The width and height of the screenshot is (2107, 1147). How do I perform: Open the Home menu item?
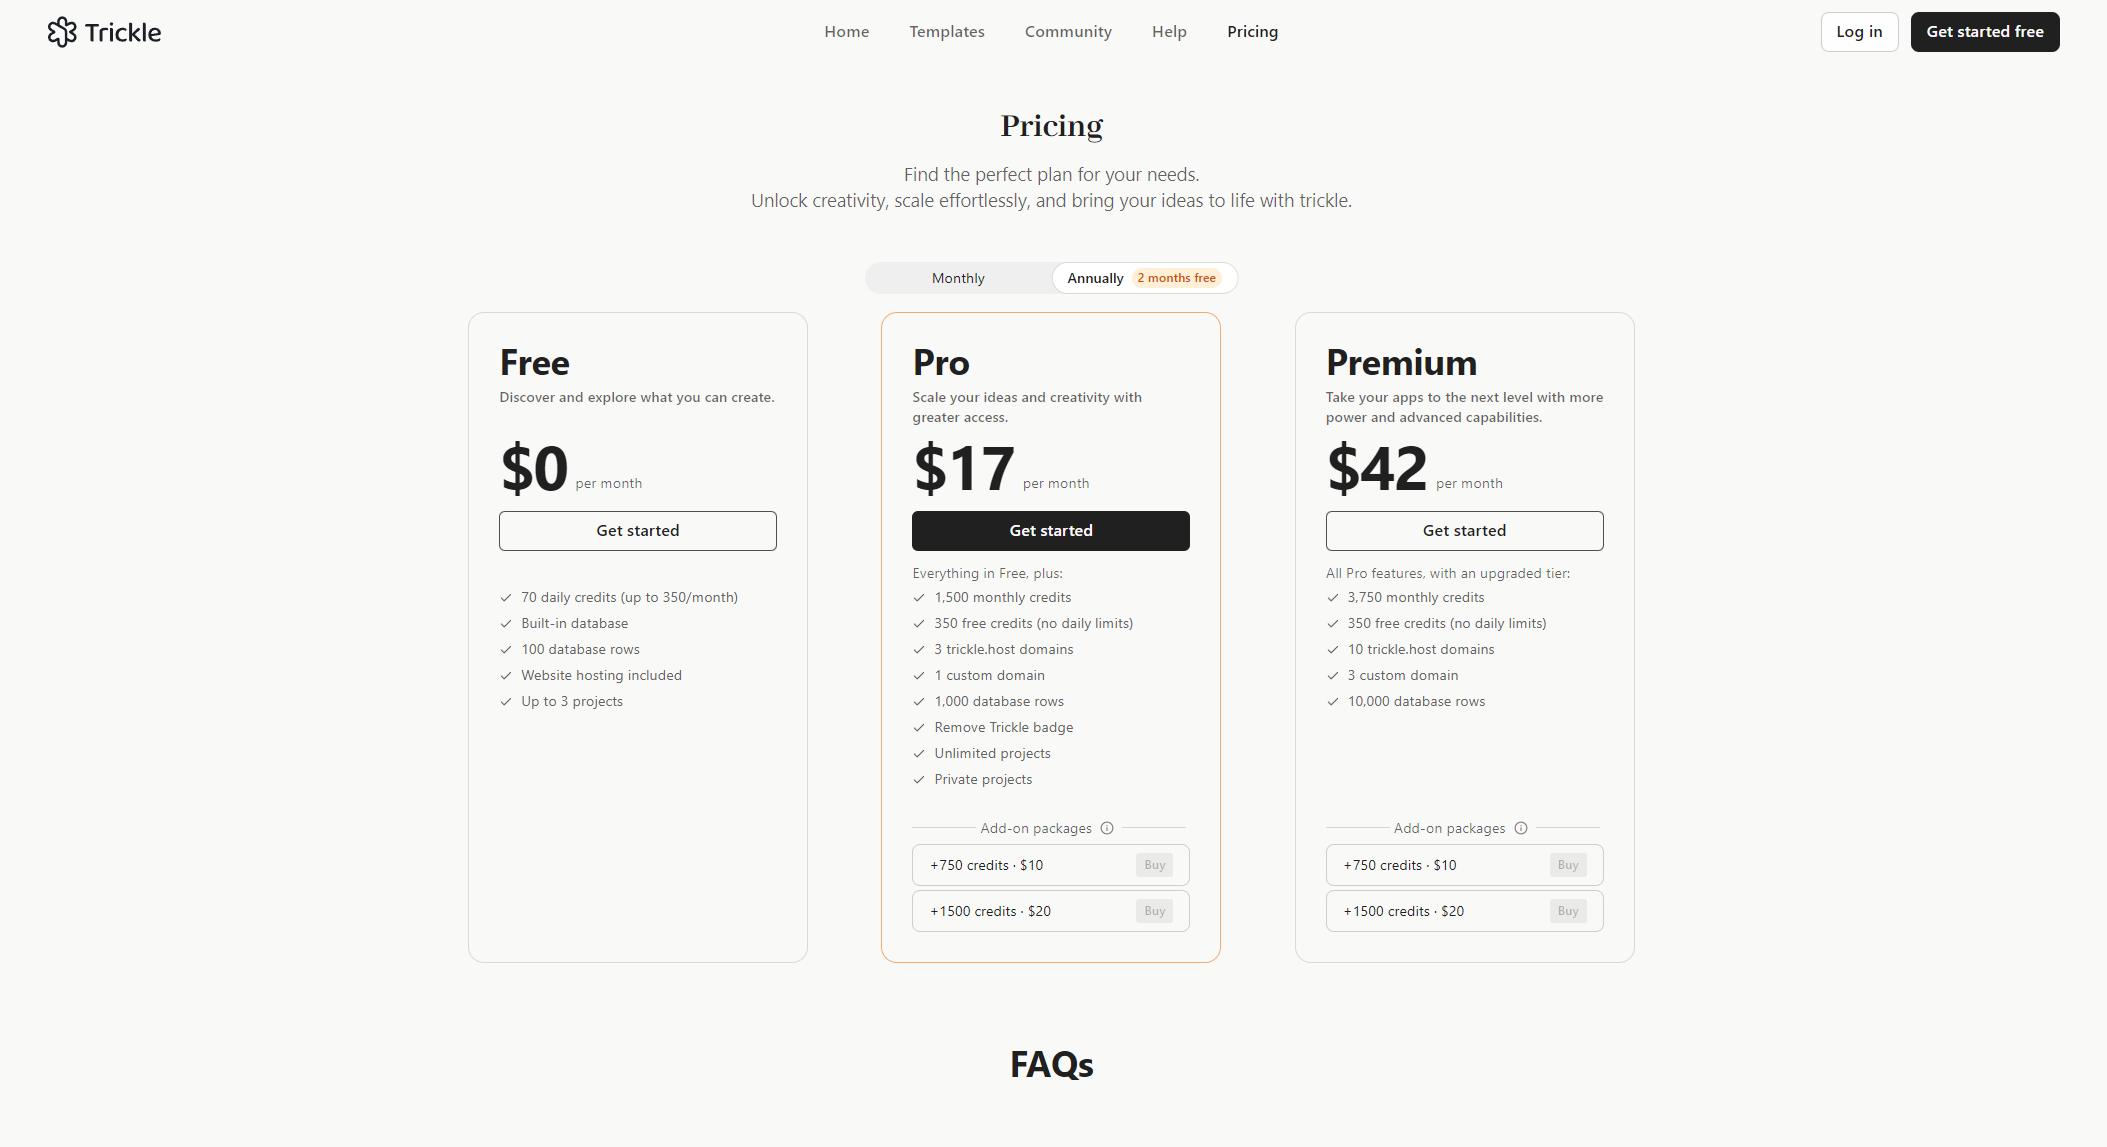847,32
